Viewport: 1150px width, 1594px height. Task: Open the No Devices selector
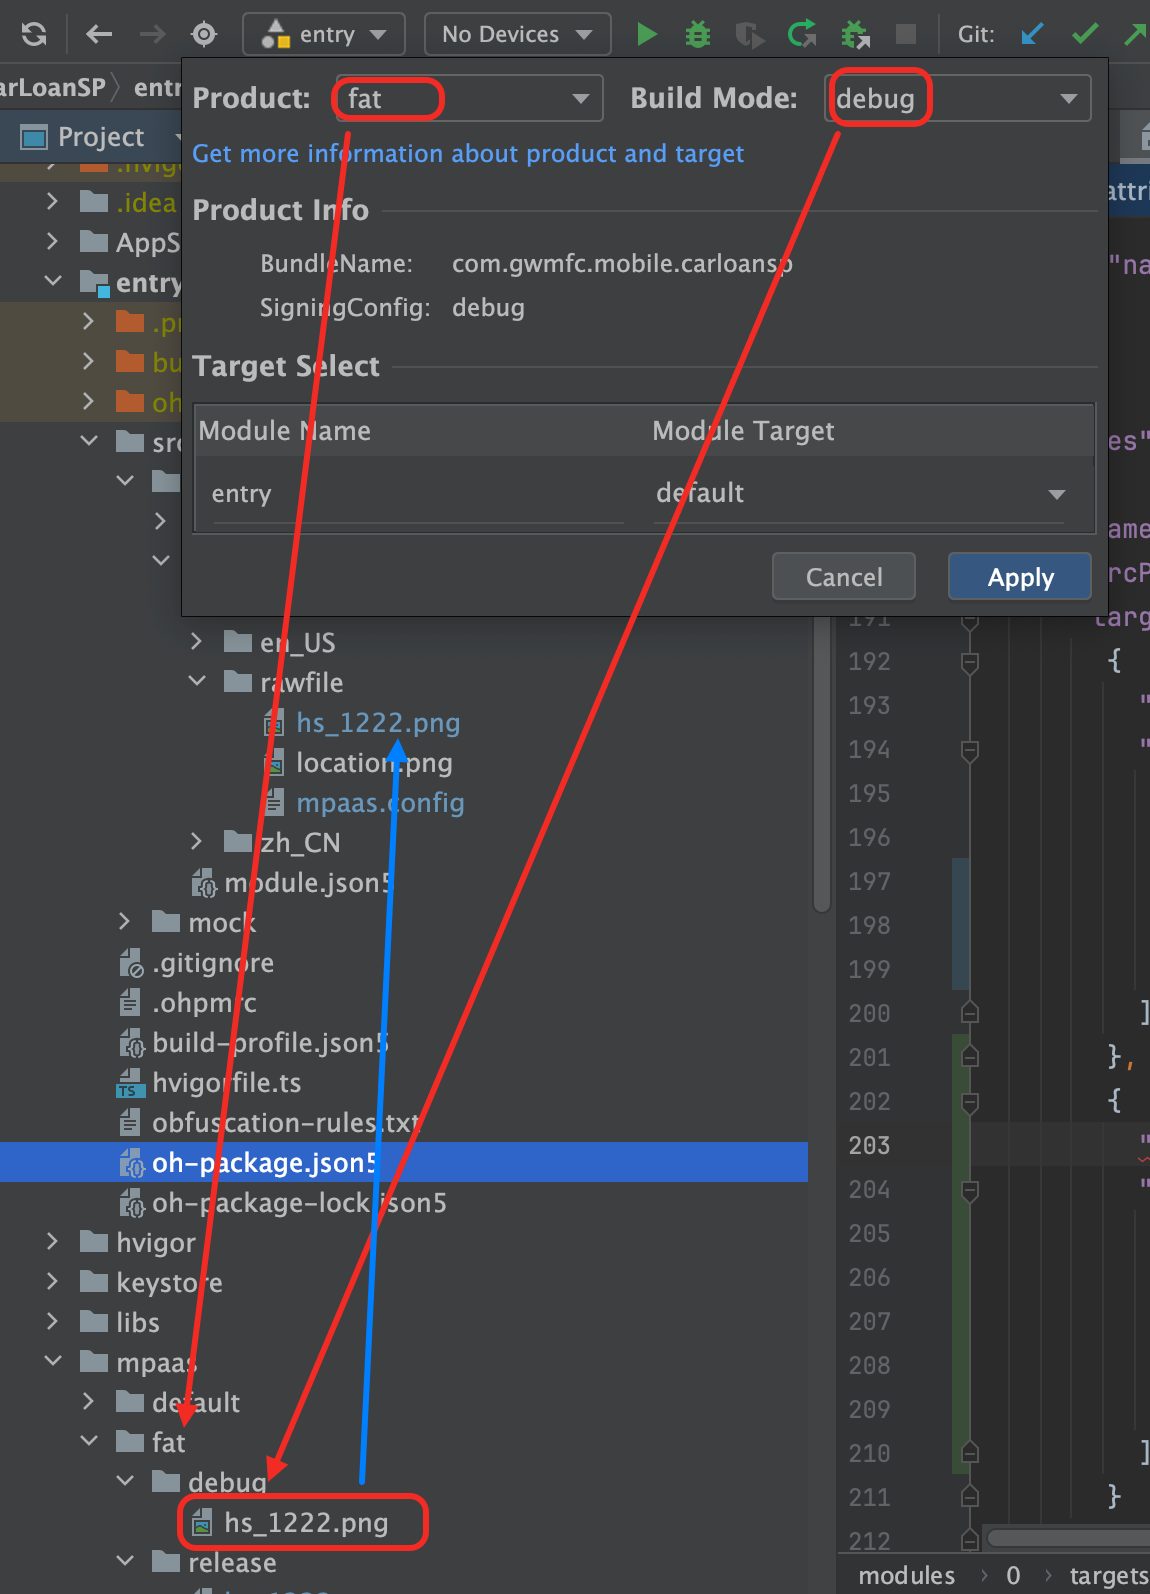pos(517,34)
